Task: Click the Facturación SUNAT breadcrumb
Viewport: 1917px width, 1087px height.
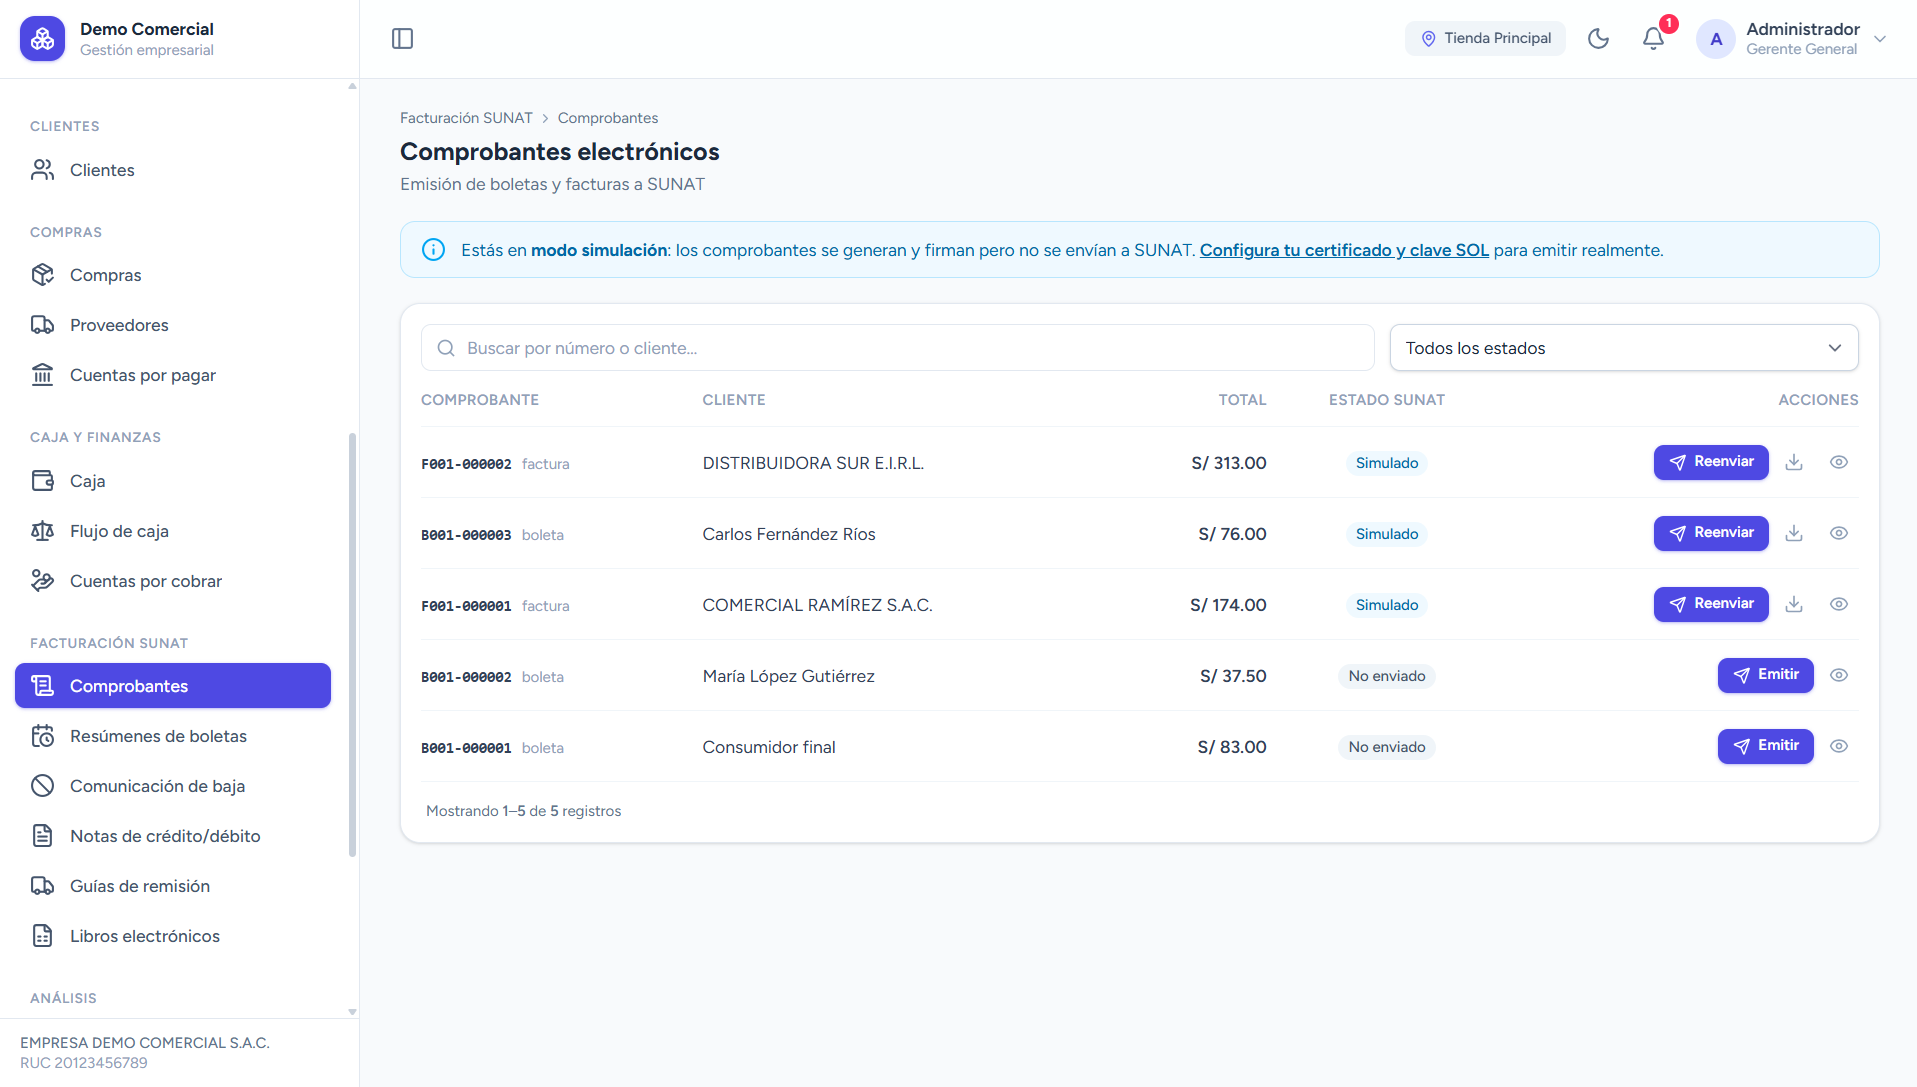Action: [466, 118]
